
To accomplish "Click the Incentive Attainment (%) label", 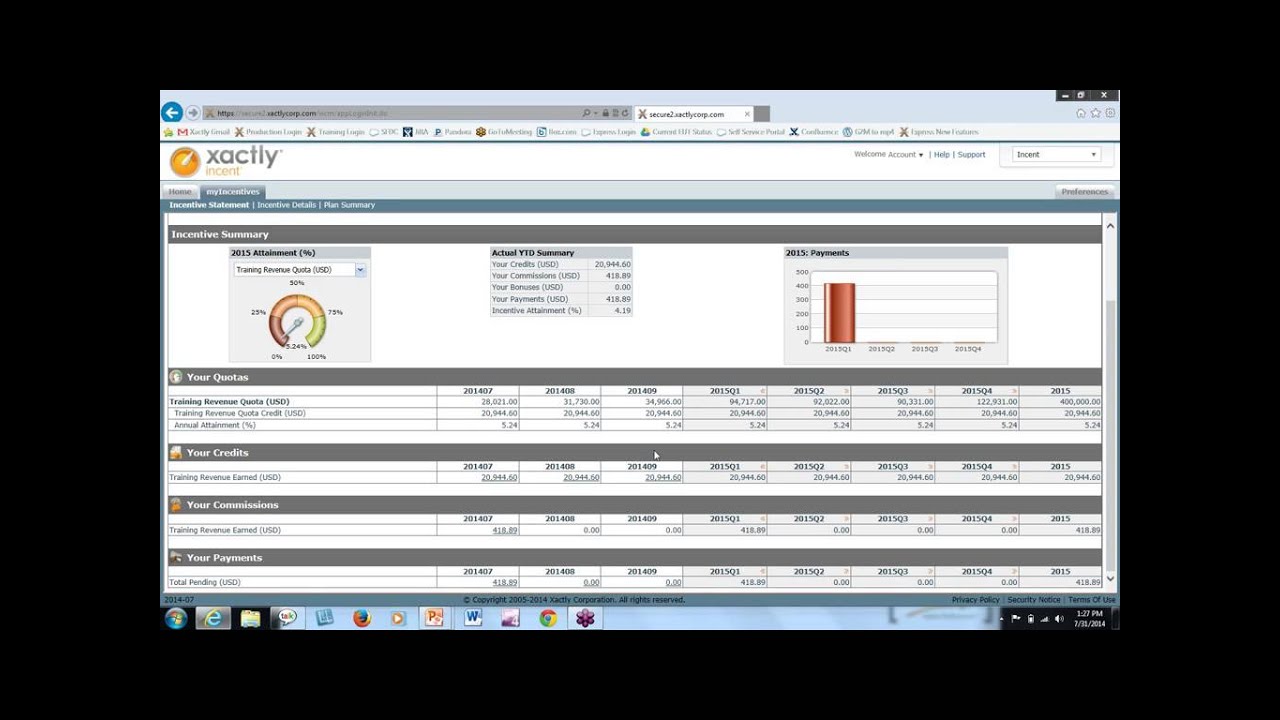I will pos(536,311).
